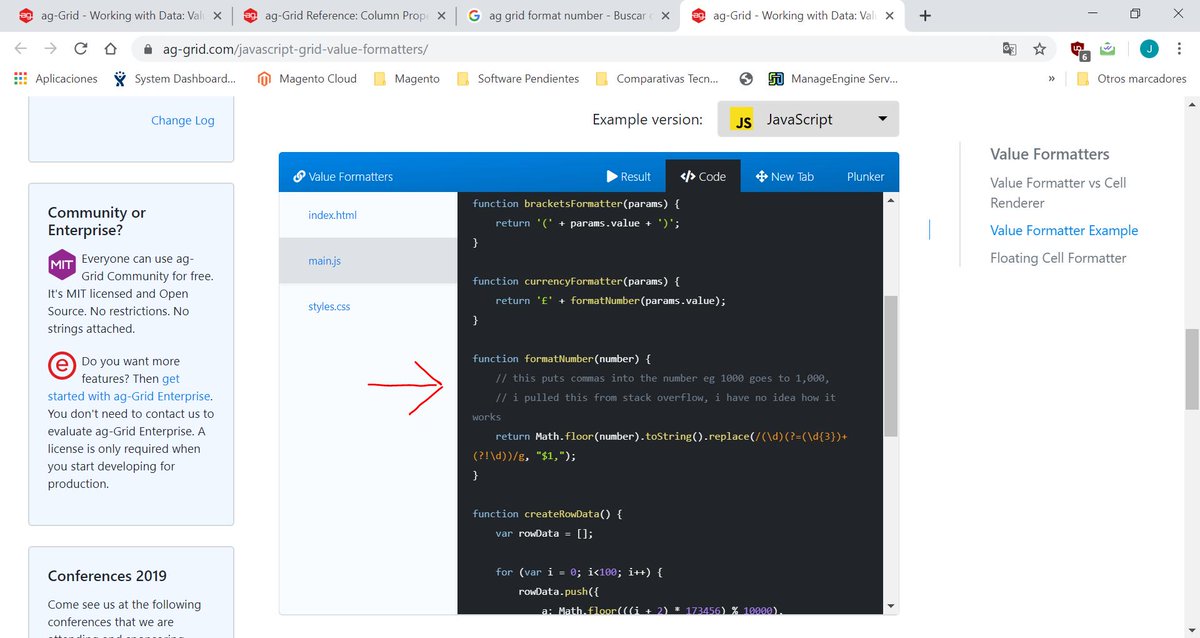
Task: Open System Dashboard bookmark
Action: [x=174, y=78]
